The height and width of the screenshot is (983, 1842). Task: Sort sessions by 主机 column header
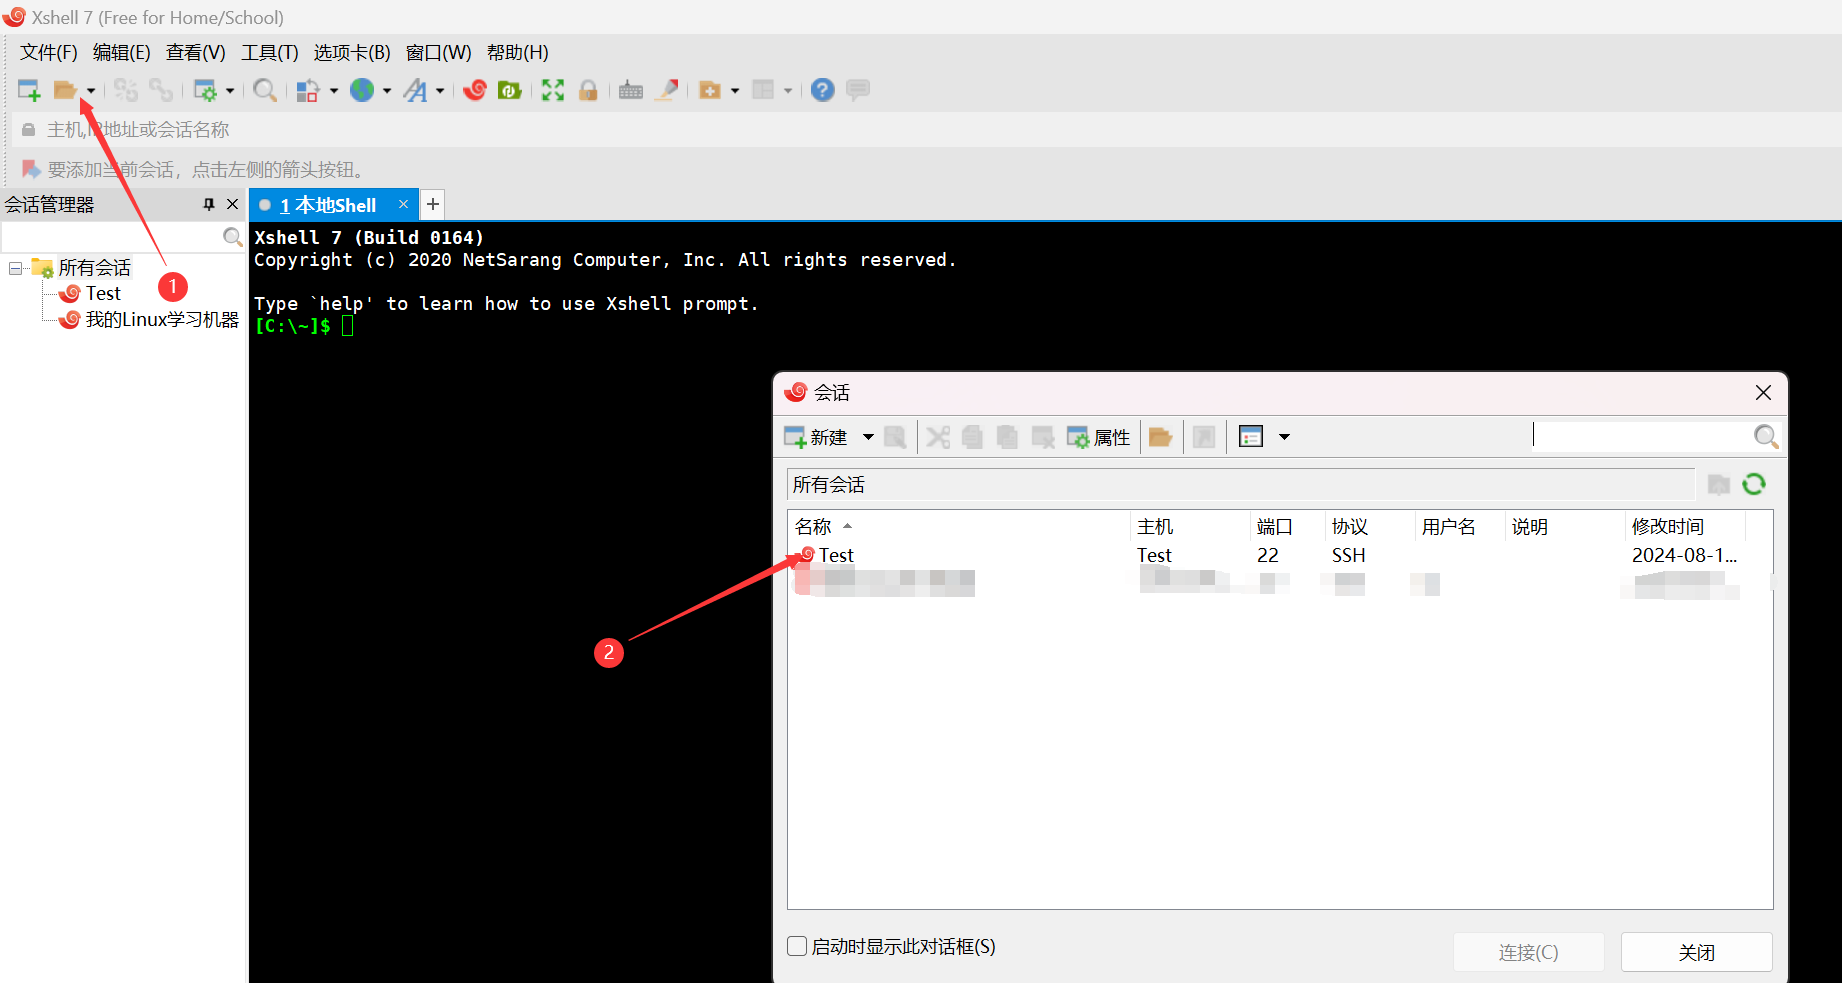(1189, 526)
